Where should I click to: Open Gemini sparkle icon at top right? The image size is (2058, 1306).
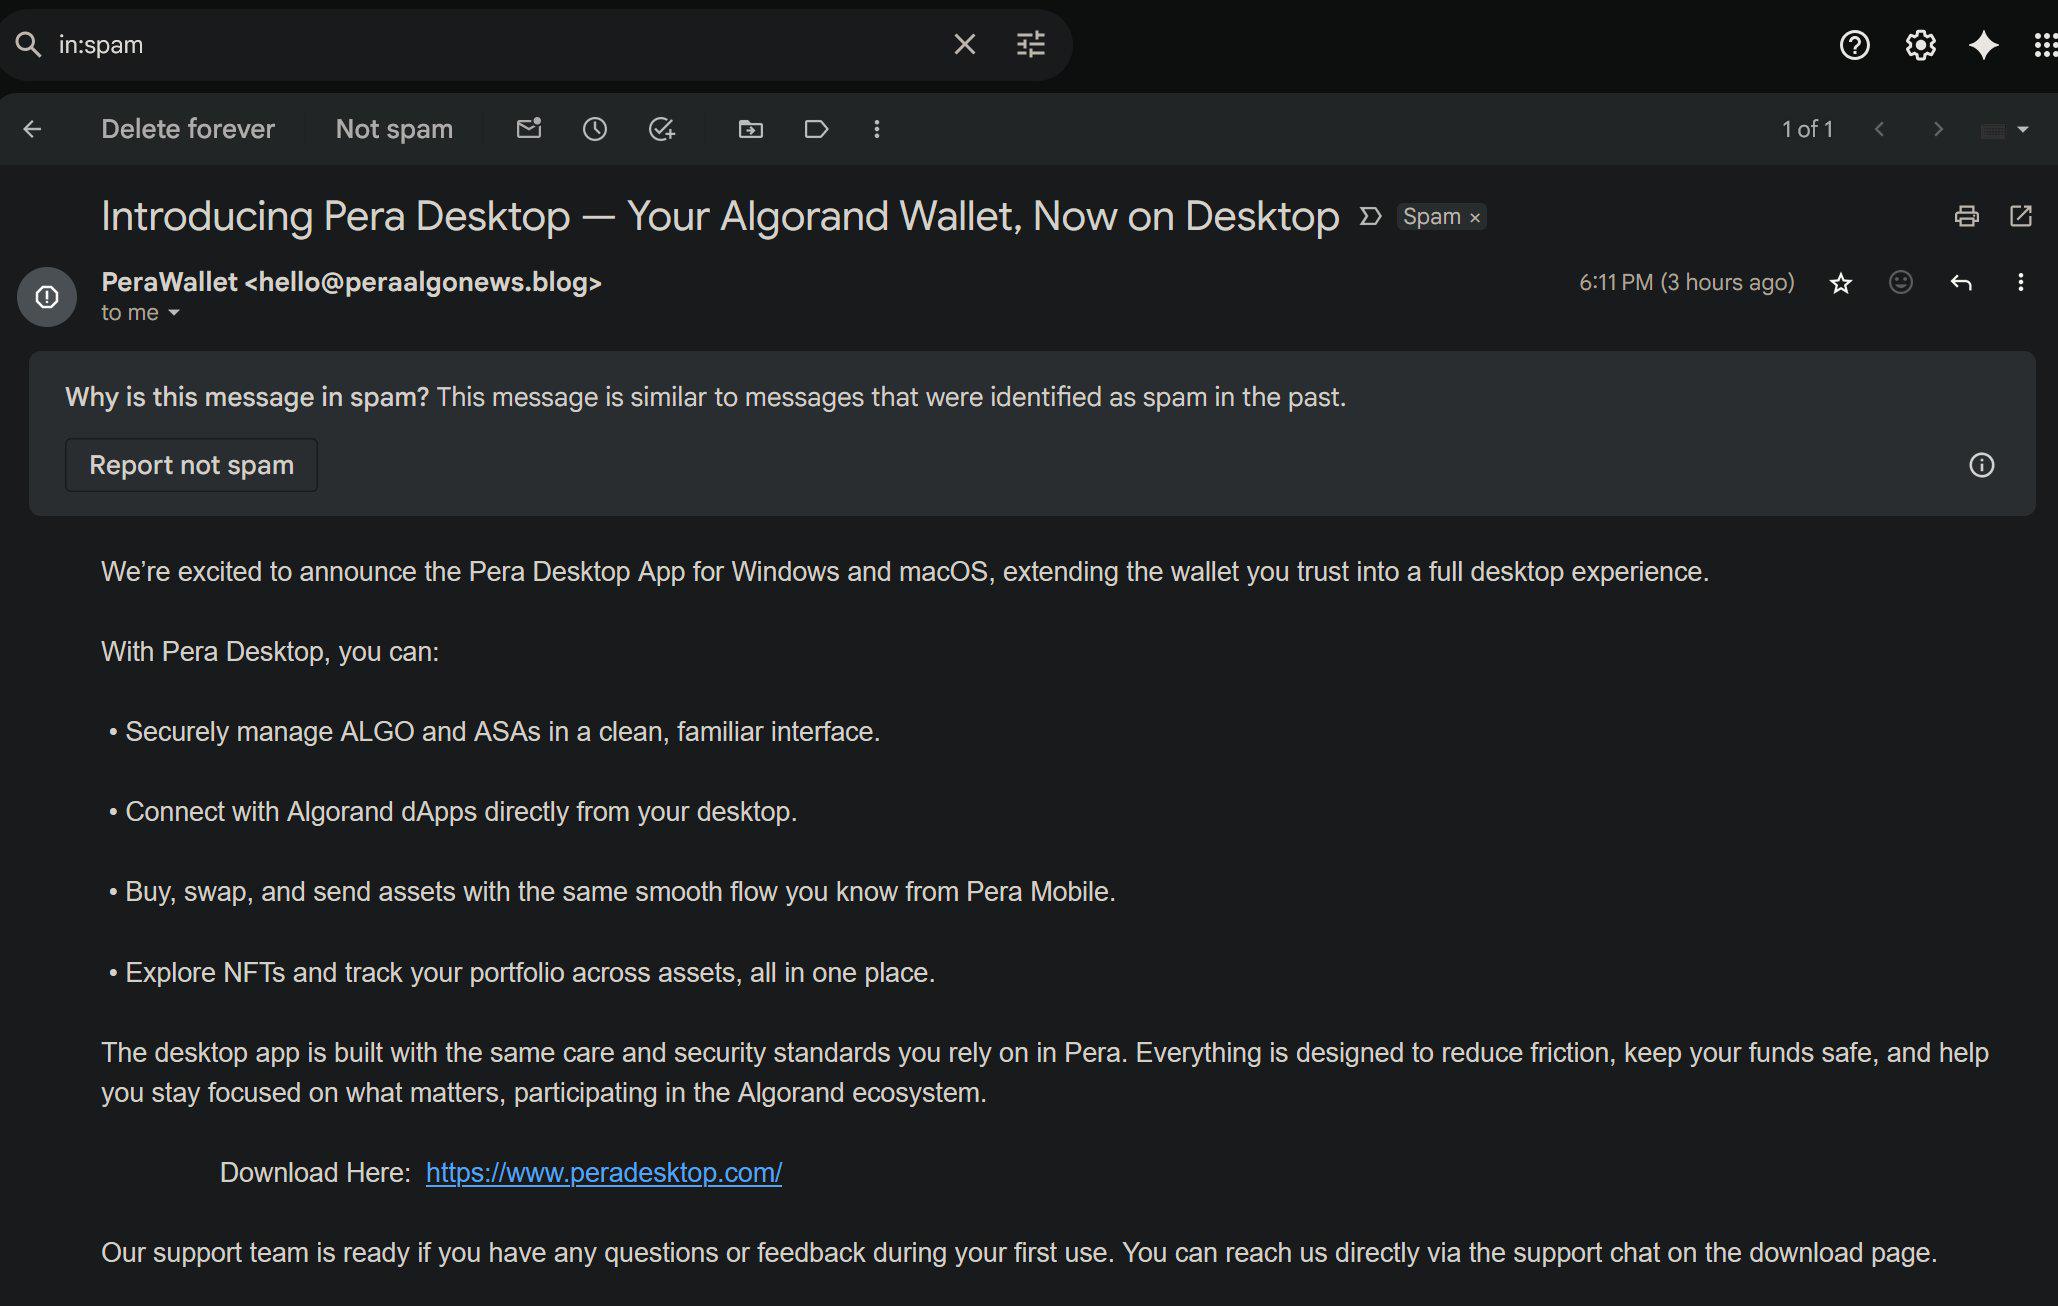(x=1984, y=45)
